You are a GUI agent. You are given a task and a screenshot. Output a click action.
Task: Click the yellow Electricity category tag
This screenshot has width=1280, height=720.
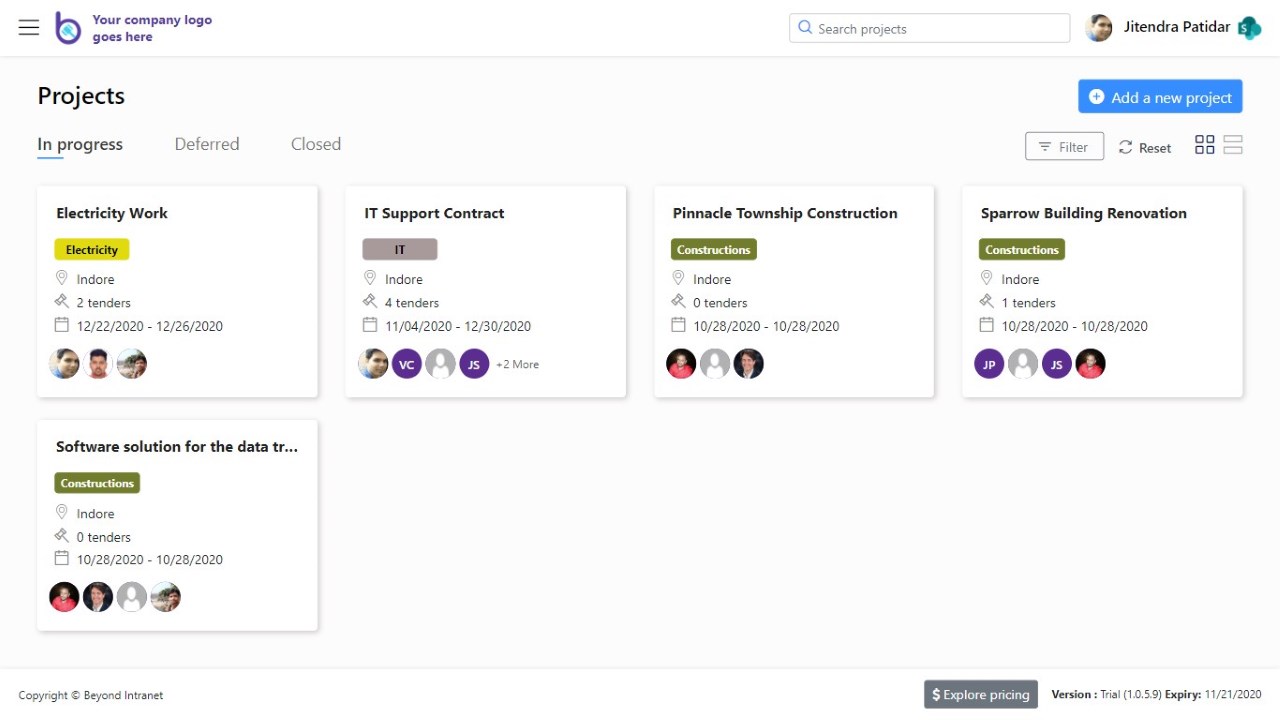coord(92,250)
